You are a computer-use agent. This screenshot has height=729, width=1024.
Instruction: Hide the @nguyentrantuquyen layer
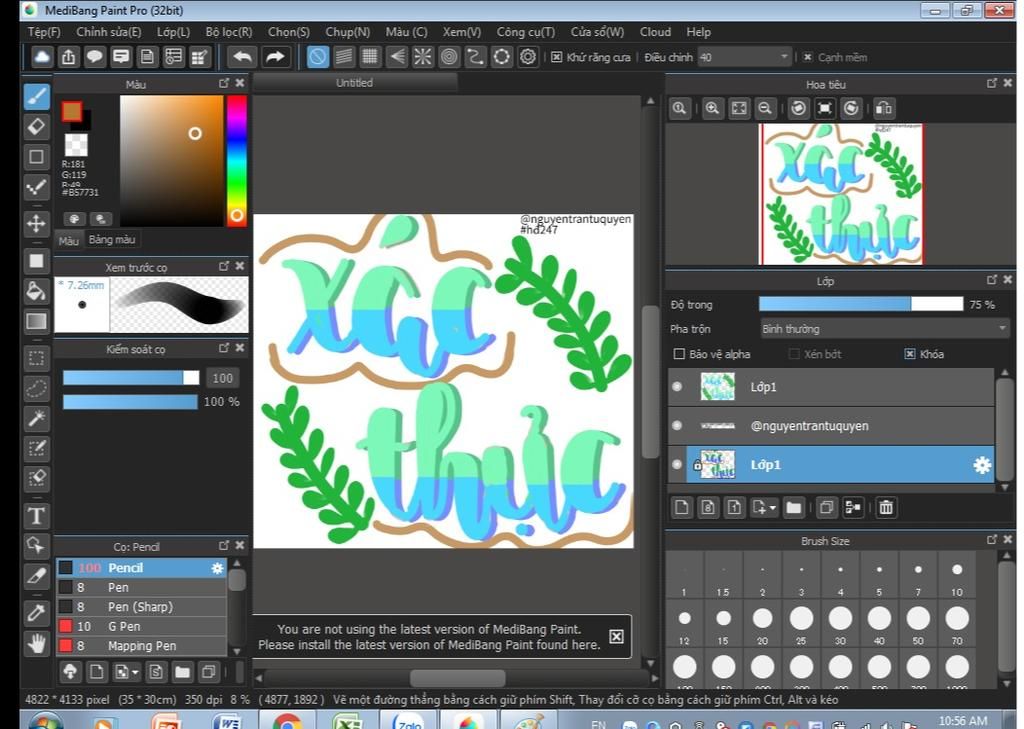coord(677,426)
